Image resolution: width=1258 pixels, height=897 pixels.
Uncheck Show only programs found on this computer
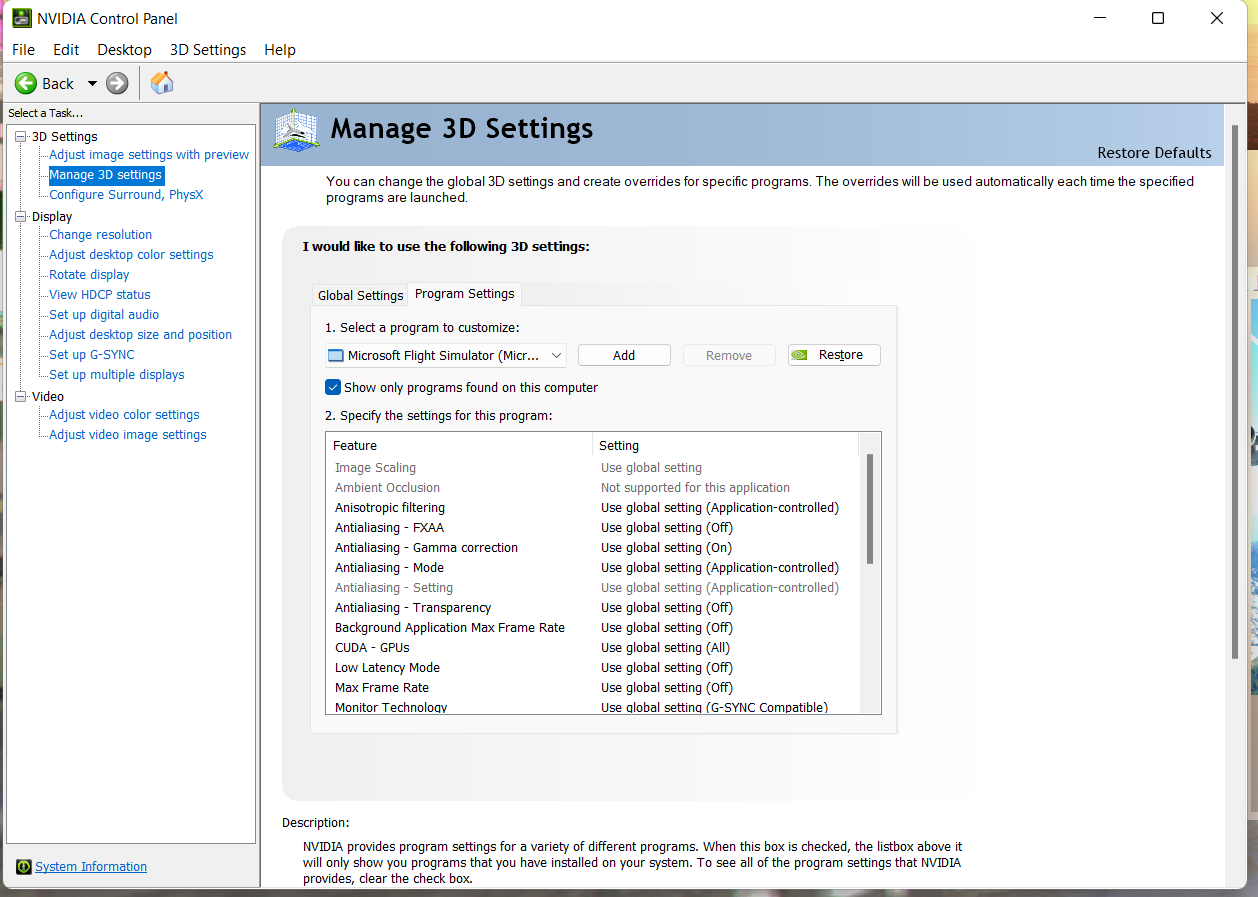pyautogui.click(x=333, y=387)
